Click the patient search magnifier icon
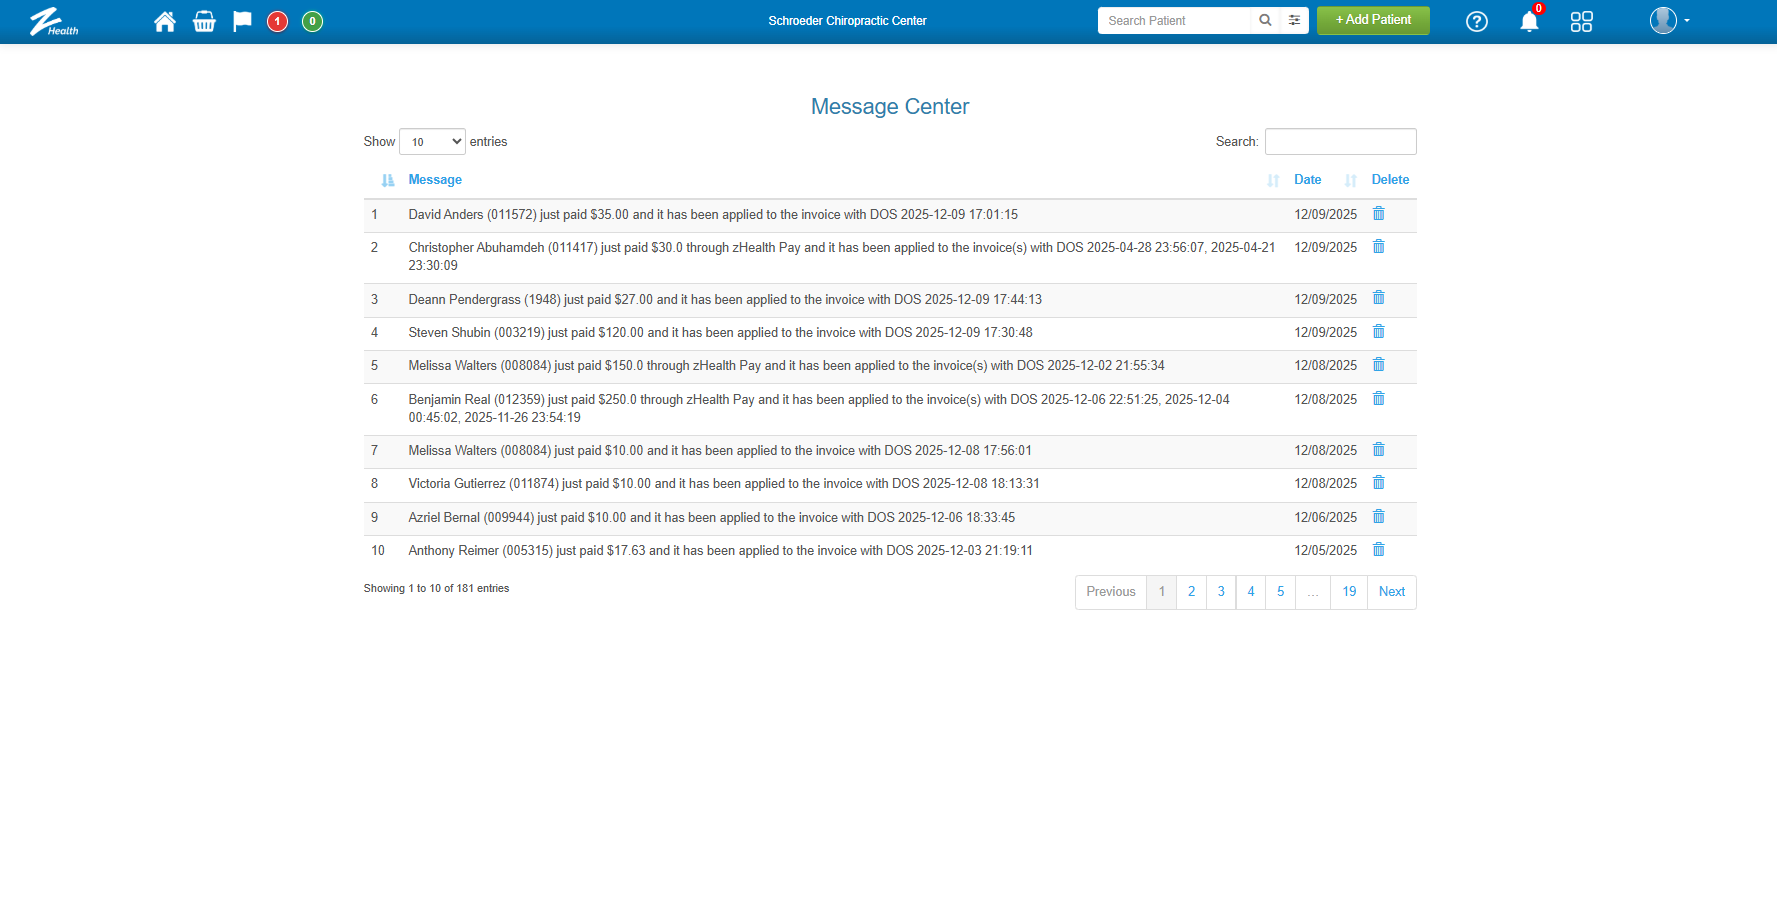This screenshot has height=911, width=1777. click(x=1265, y=20)
